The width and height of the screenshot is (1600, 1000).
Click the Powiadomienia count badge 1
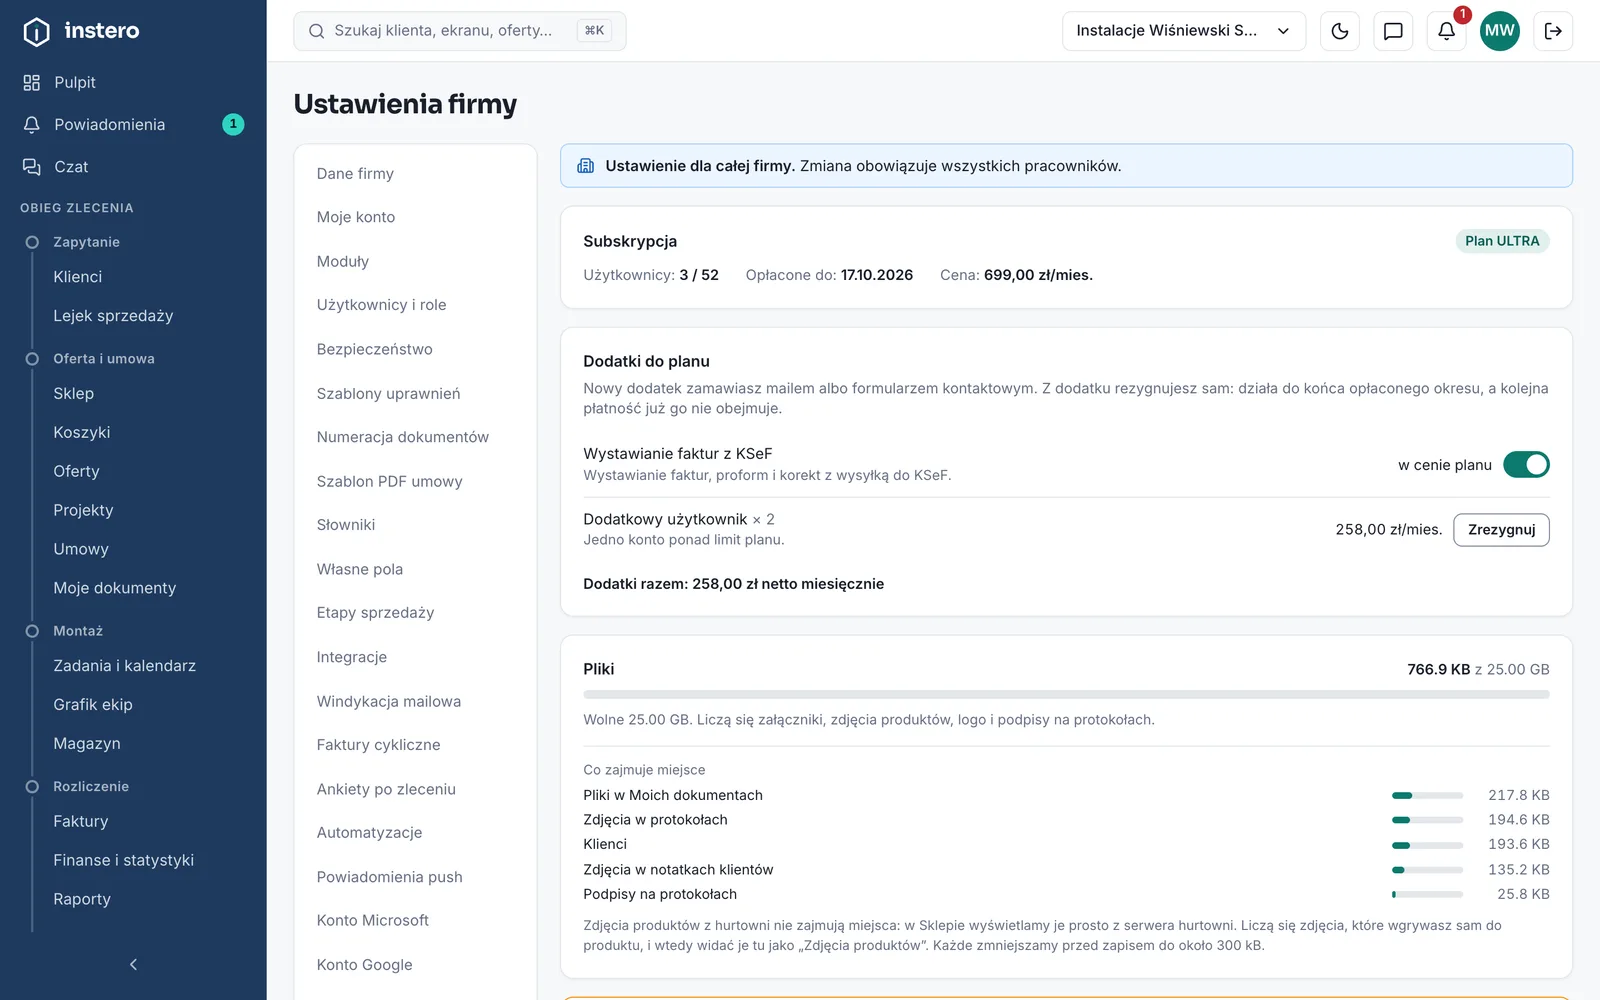click(233, 124)
